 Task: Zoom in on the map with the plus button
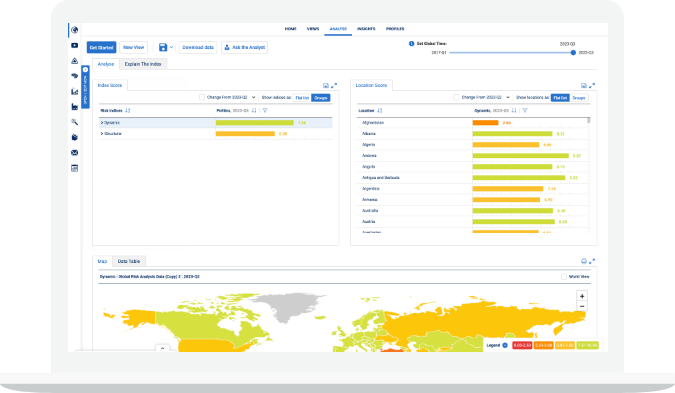582,296
